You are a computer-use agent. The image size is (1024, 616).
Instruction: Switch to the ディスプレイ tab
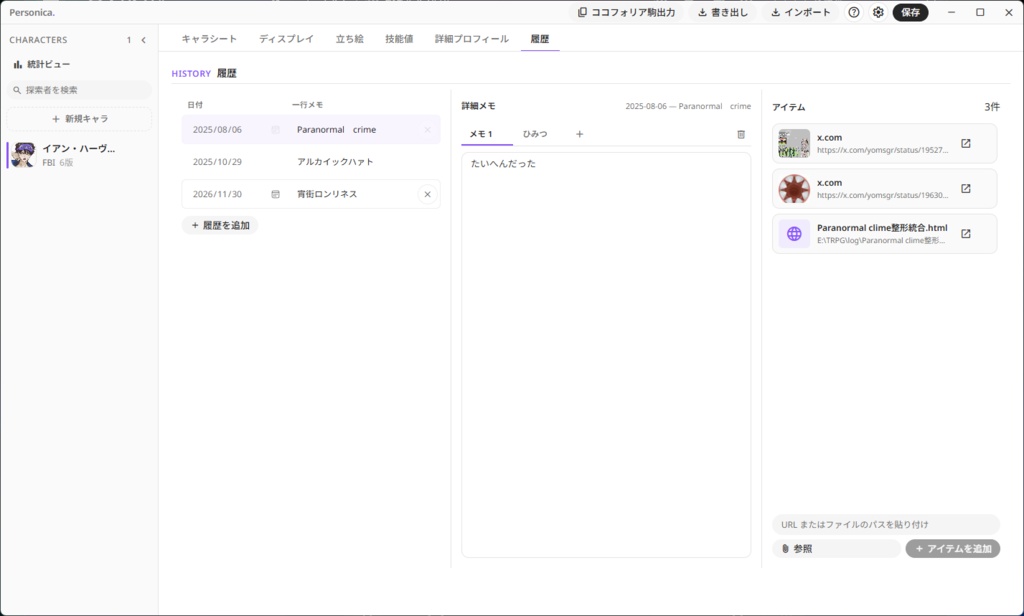[x=286, y=39]
